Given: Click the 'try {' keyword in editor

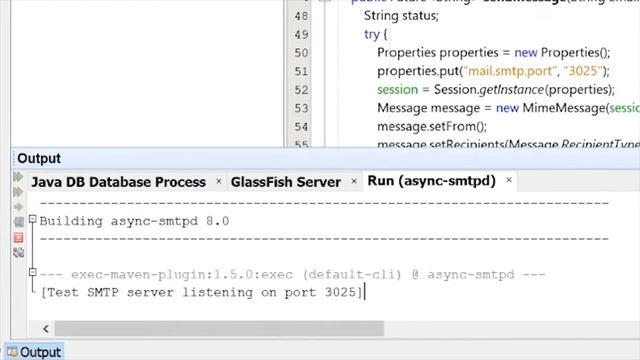Looking at the screenshot, I should tap(376, 34).
